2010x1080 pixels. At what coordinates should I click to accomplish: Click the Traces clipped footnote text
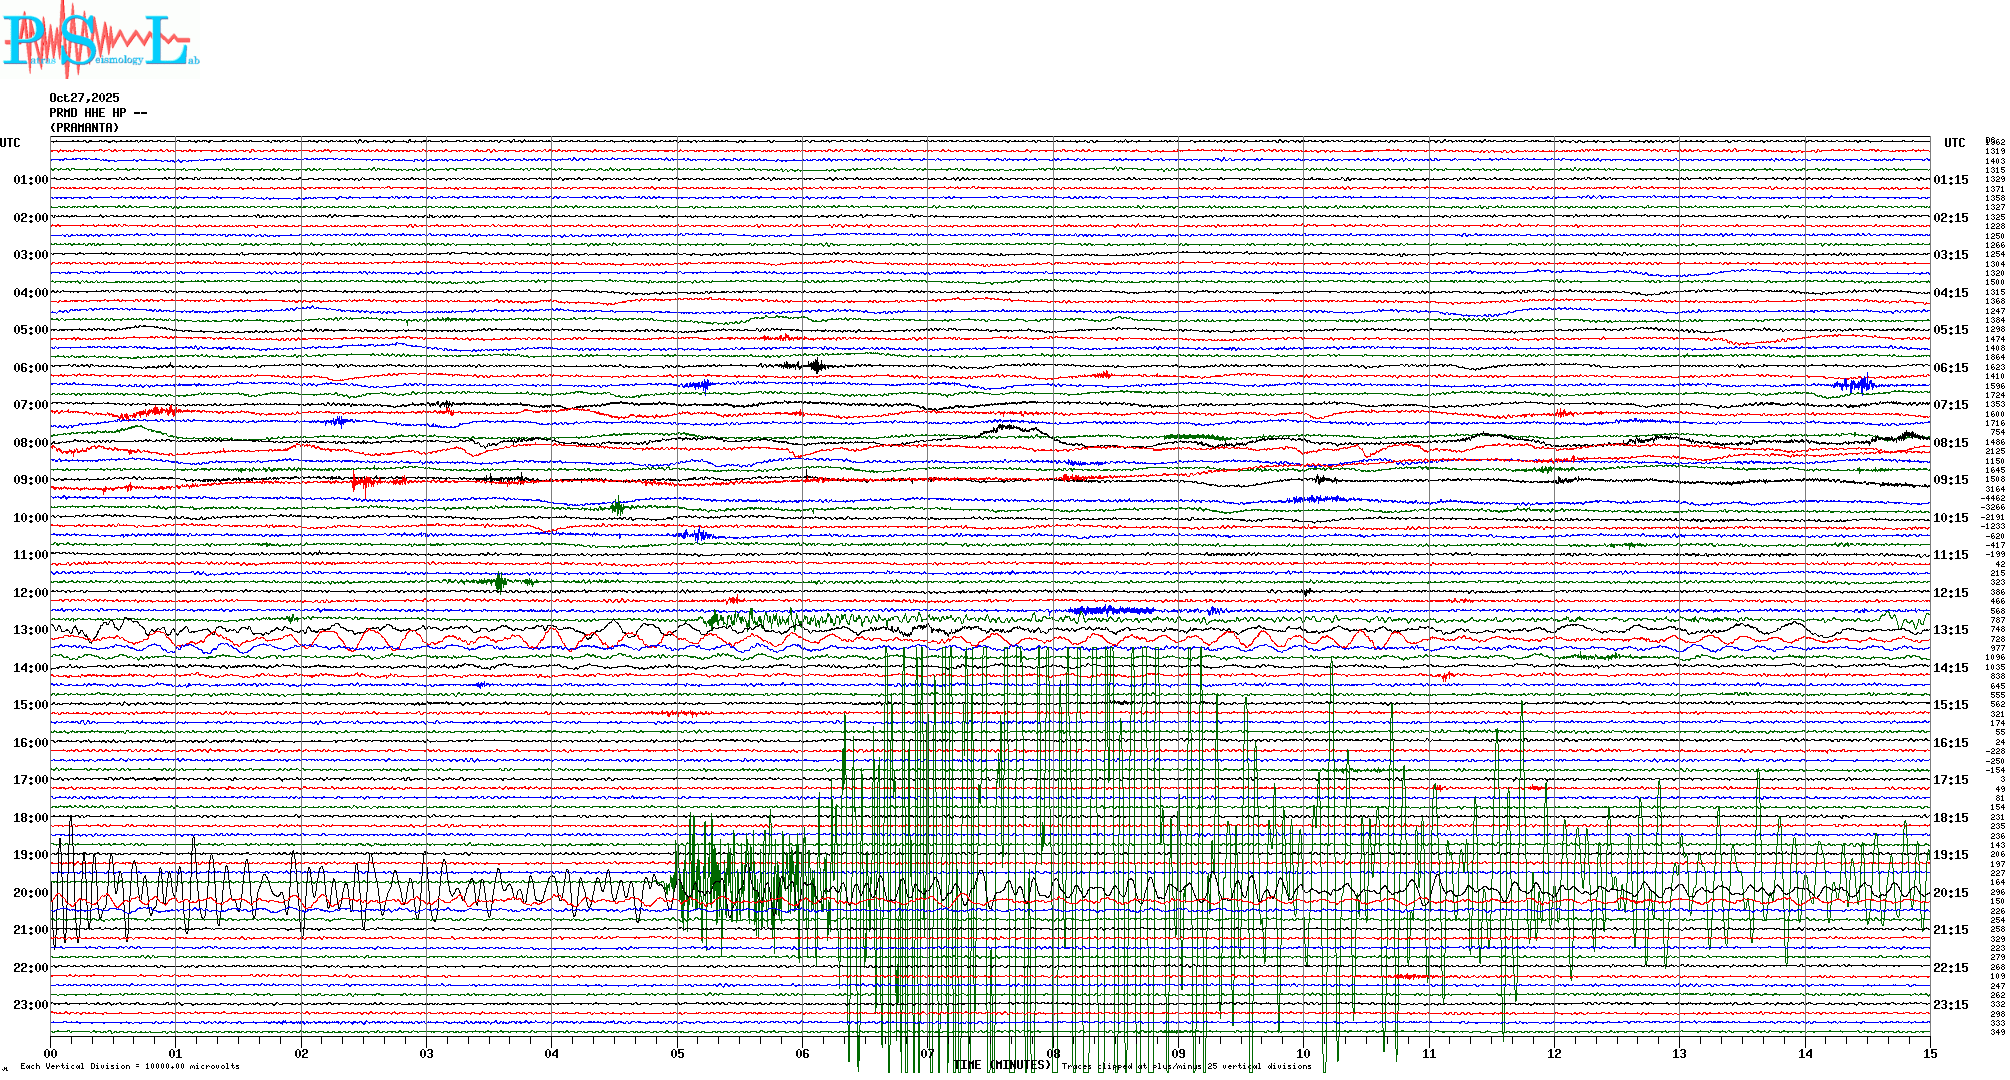point(1186,1066)
